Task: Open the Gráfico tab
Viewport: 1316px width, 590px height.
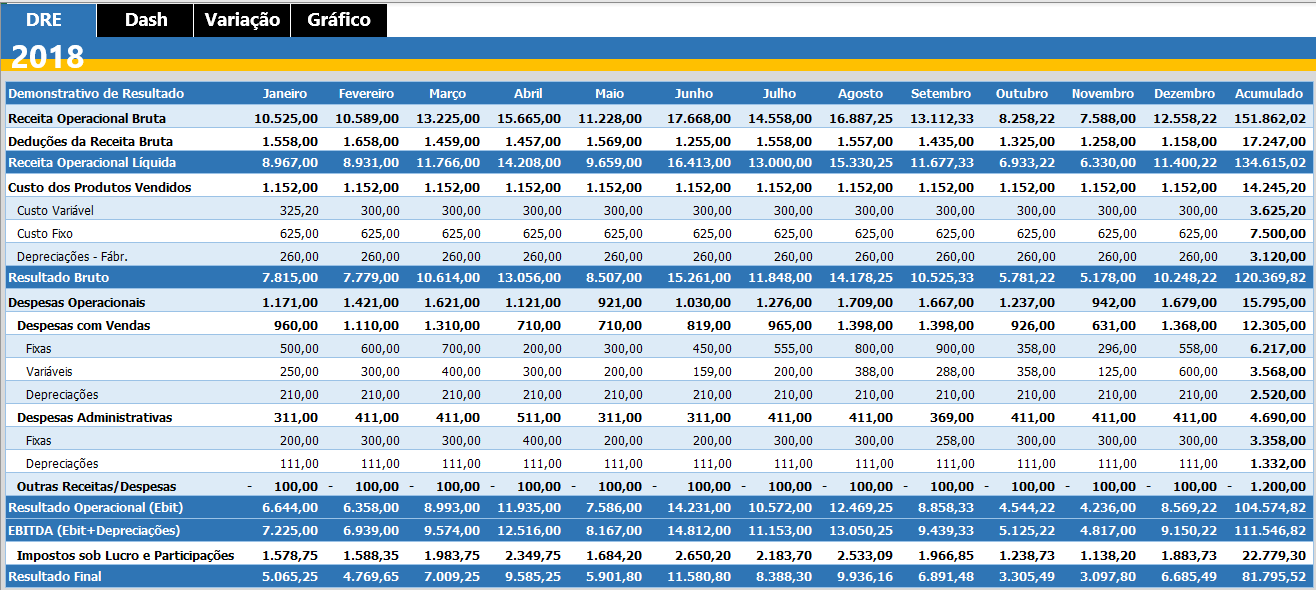Action: (337, 20)
